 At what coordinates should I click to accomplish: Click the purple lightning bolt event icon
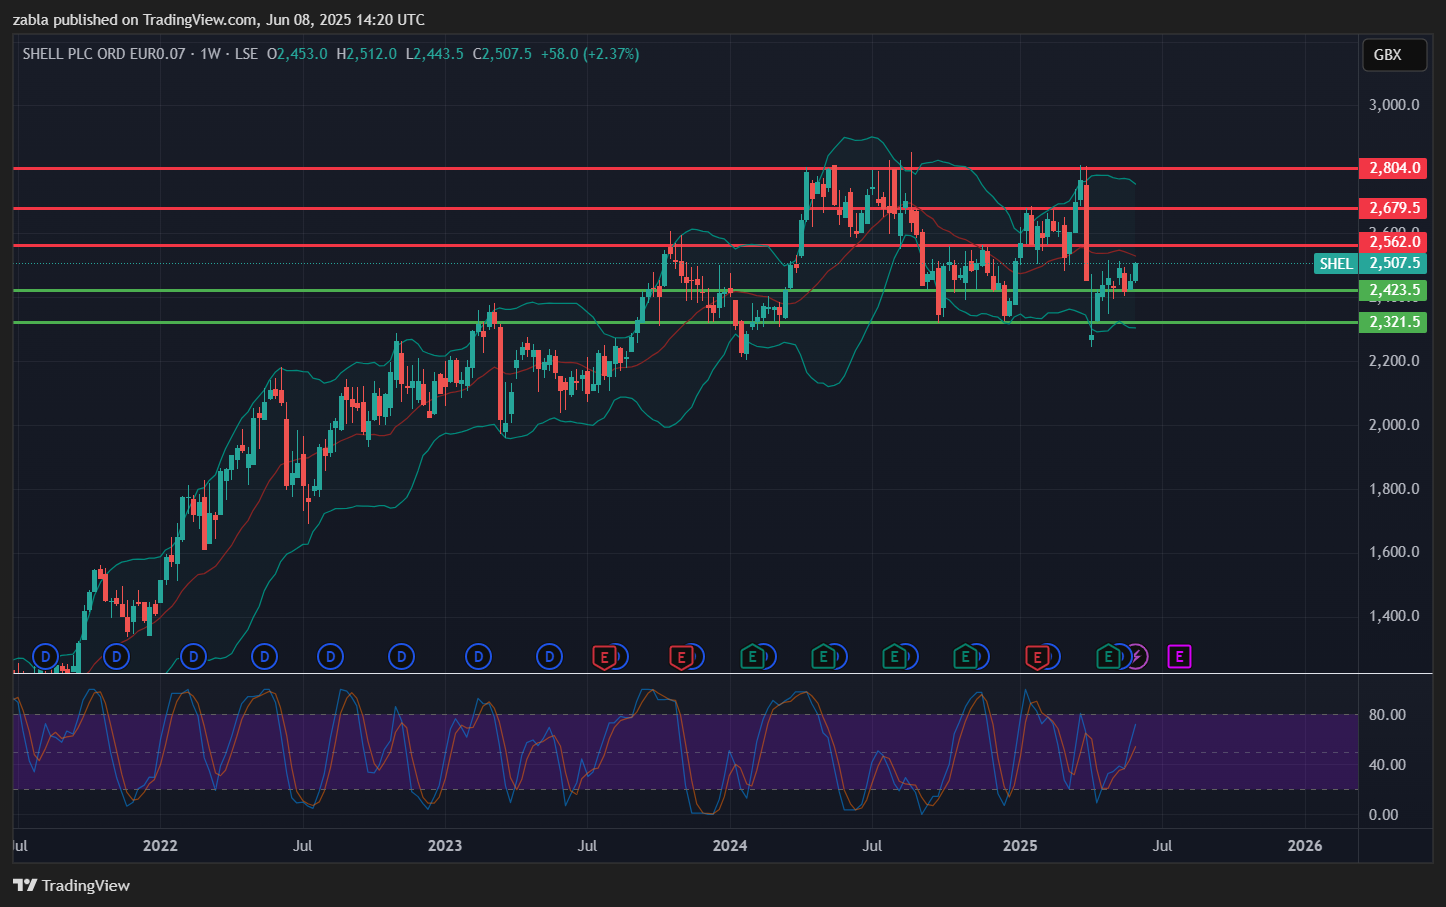pyautogui.click(x=1137, y=657)
